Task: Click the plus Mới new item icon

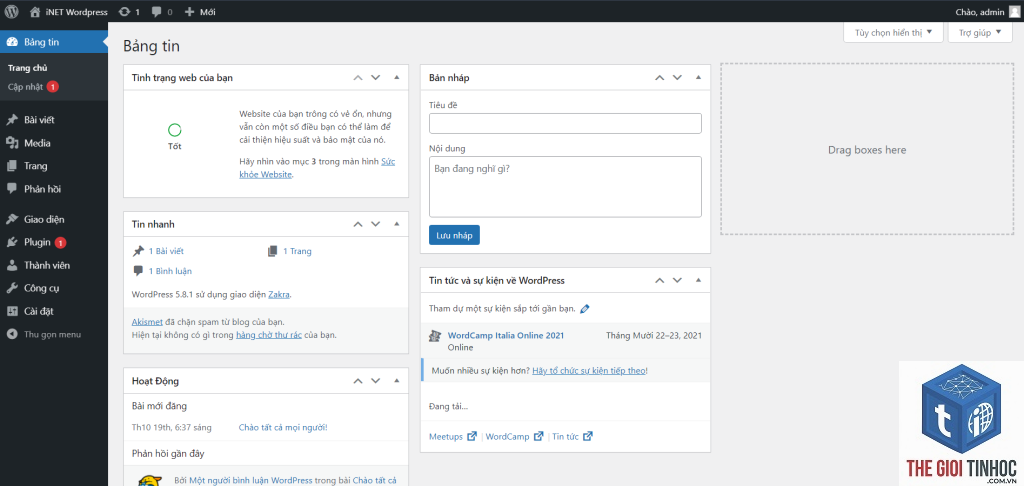Action: coord(189,12)
